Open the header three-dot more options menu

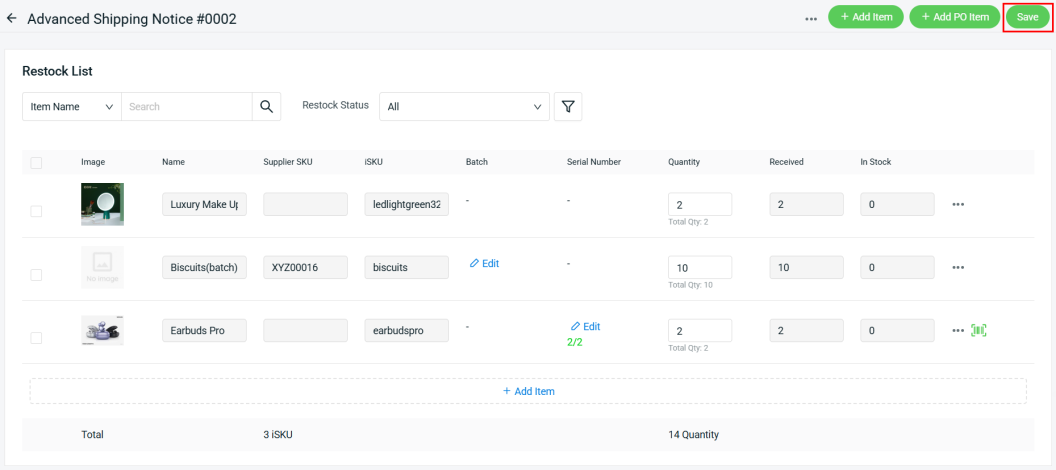811,18
